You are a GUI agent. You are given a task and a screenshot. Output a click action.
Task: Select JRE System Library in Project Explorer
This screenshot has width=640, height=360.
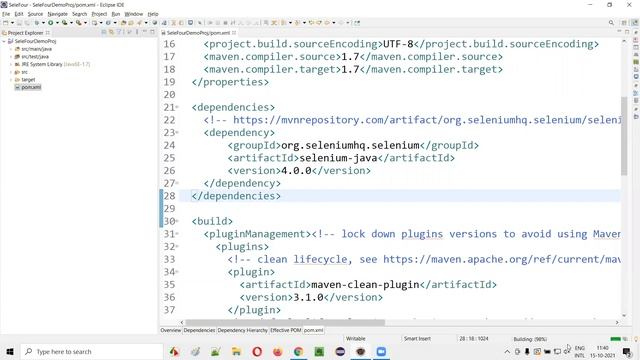[x=52, y=64]
